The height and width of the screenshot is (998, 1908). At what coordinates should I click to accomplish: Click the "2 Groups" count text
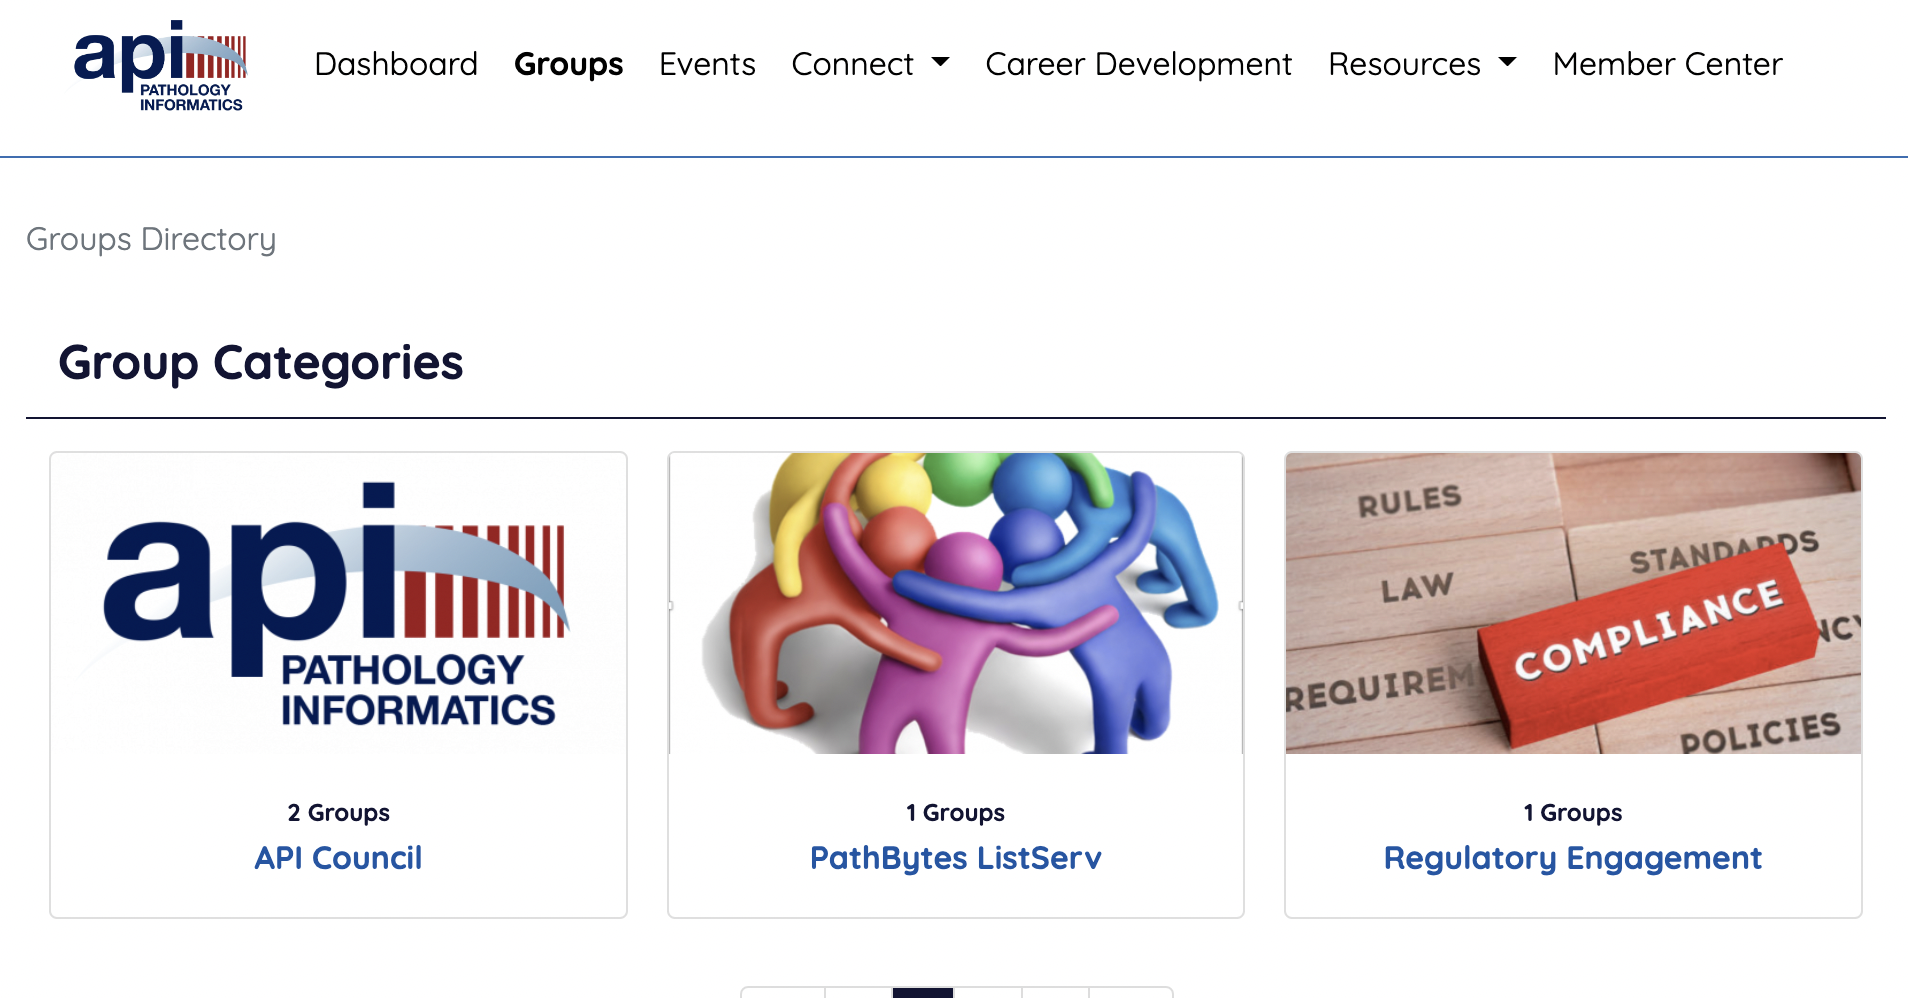338,813
